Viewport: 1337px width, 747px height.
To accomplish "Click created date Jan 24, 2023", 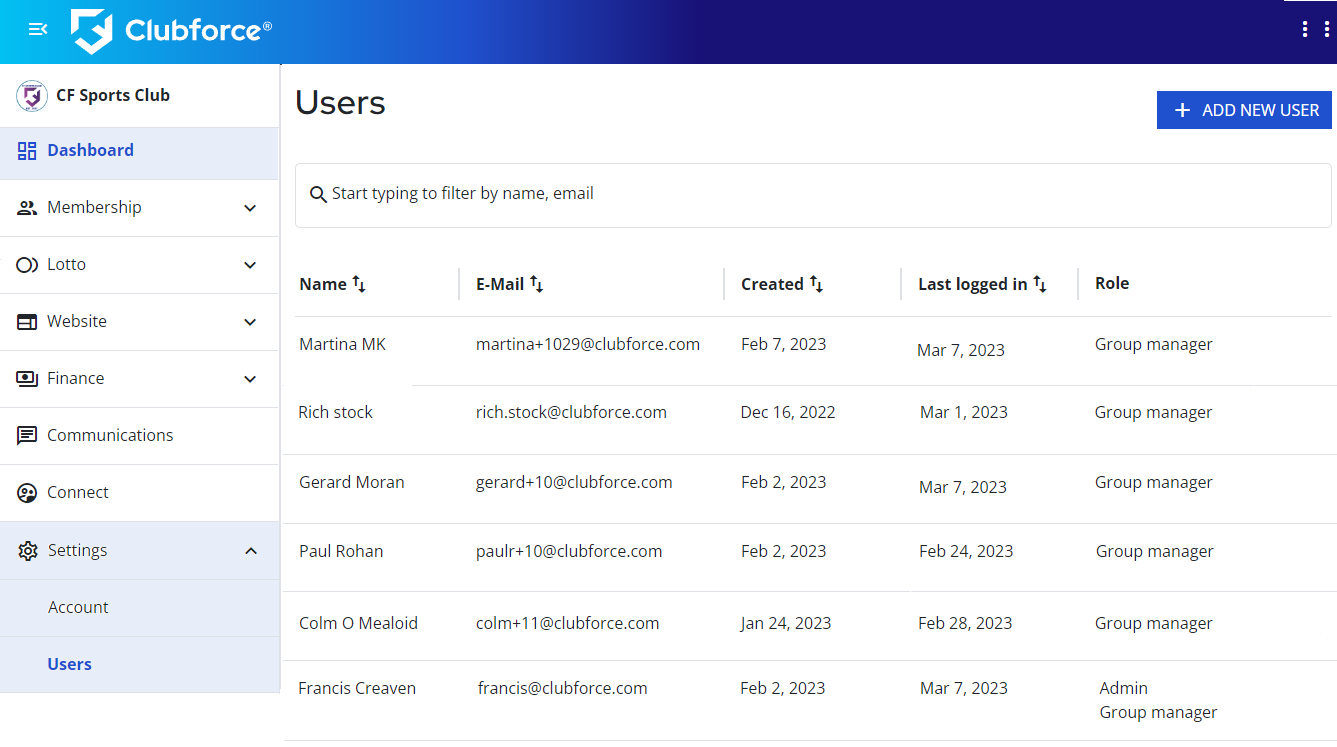I will pos(786,624).
